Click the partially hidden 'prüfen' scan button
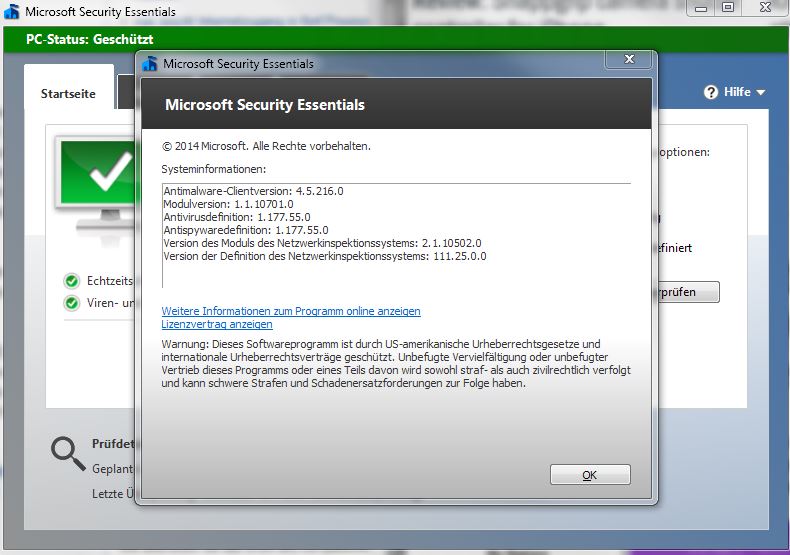 [688, 292]
